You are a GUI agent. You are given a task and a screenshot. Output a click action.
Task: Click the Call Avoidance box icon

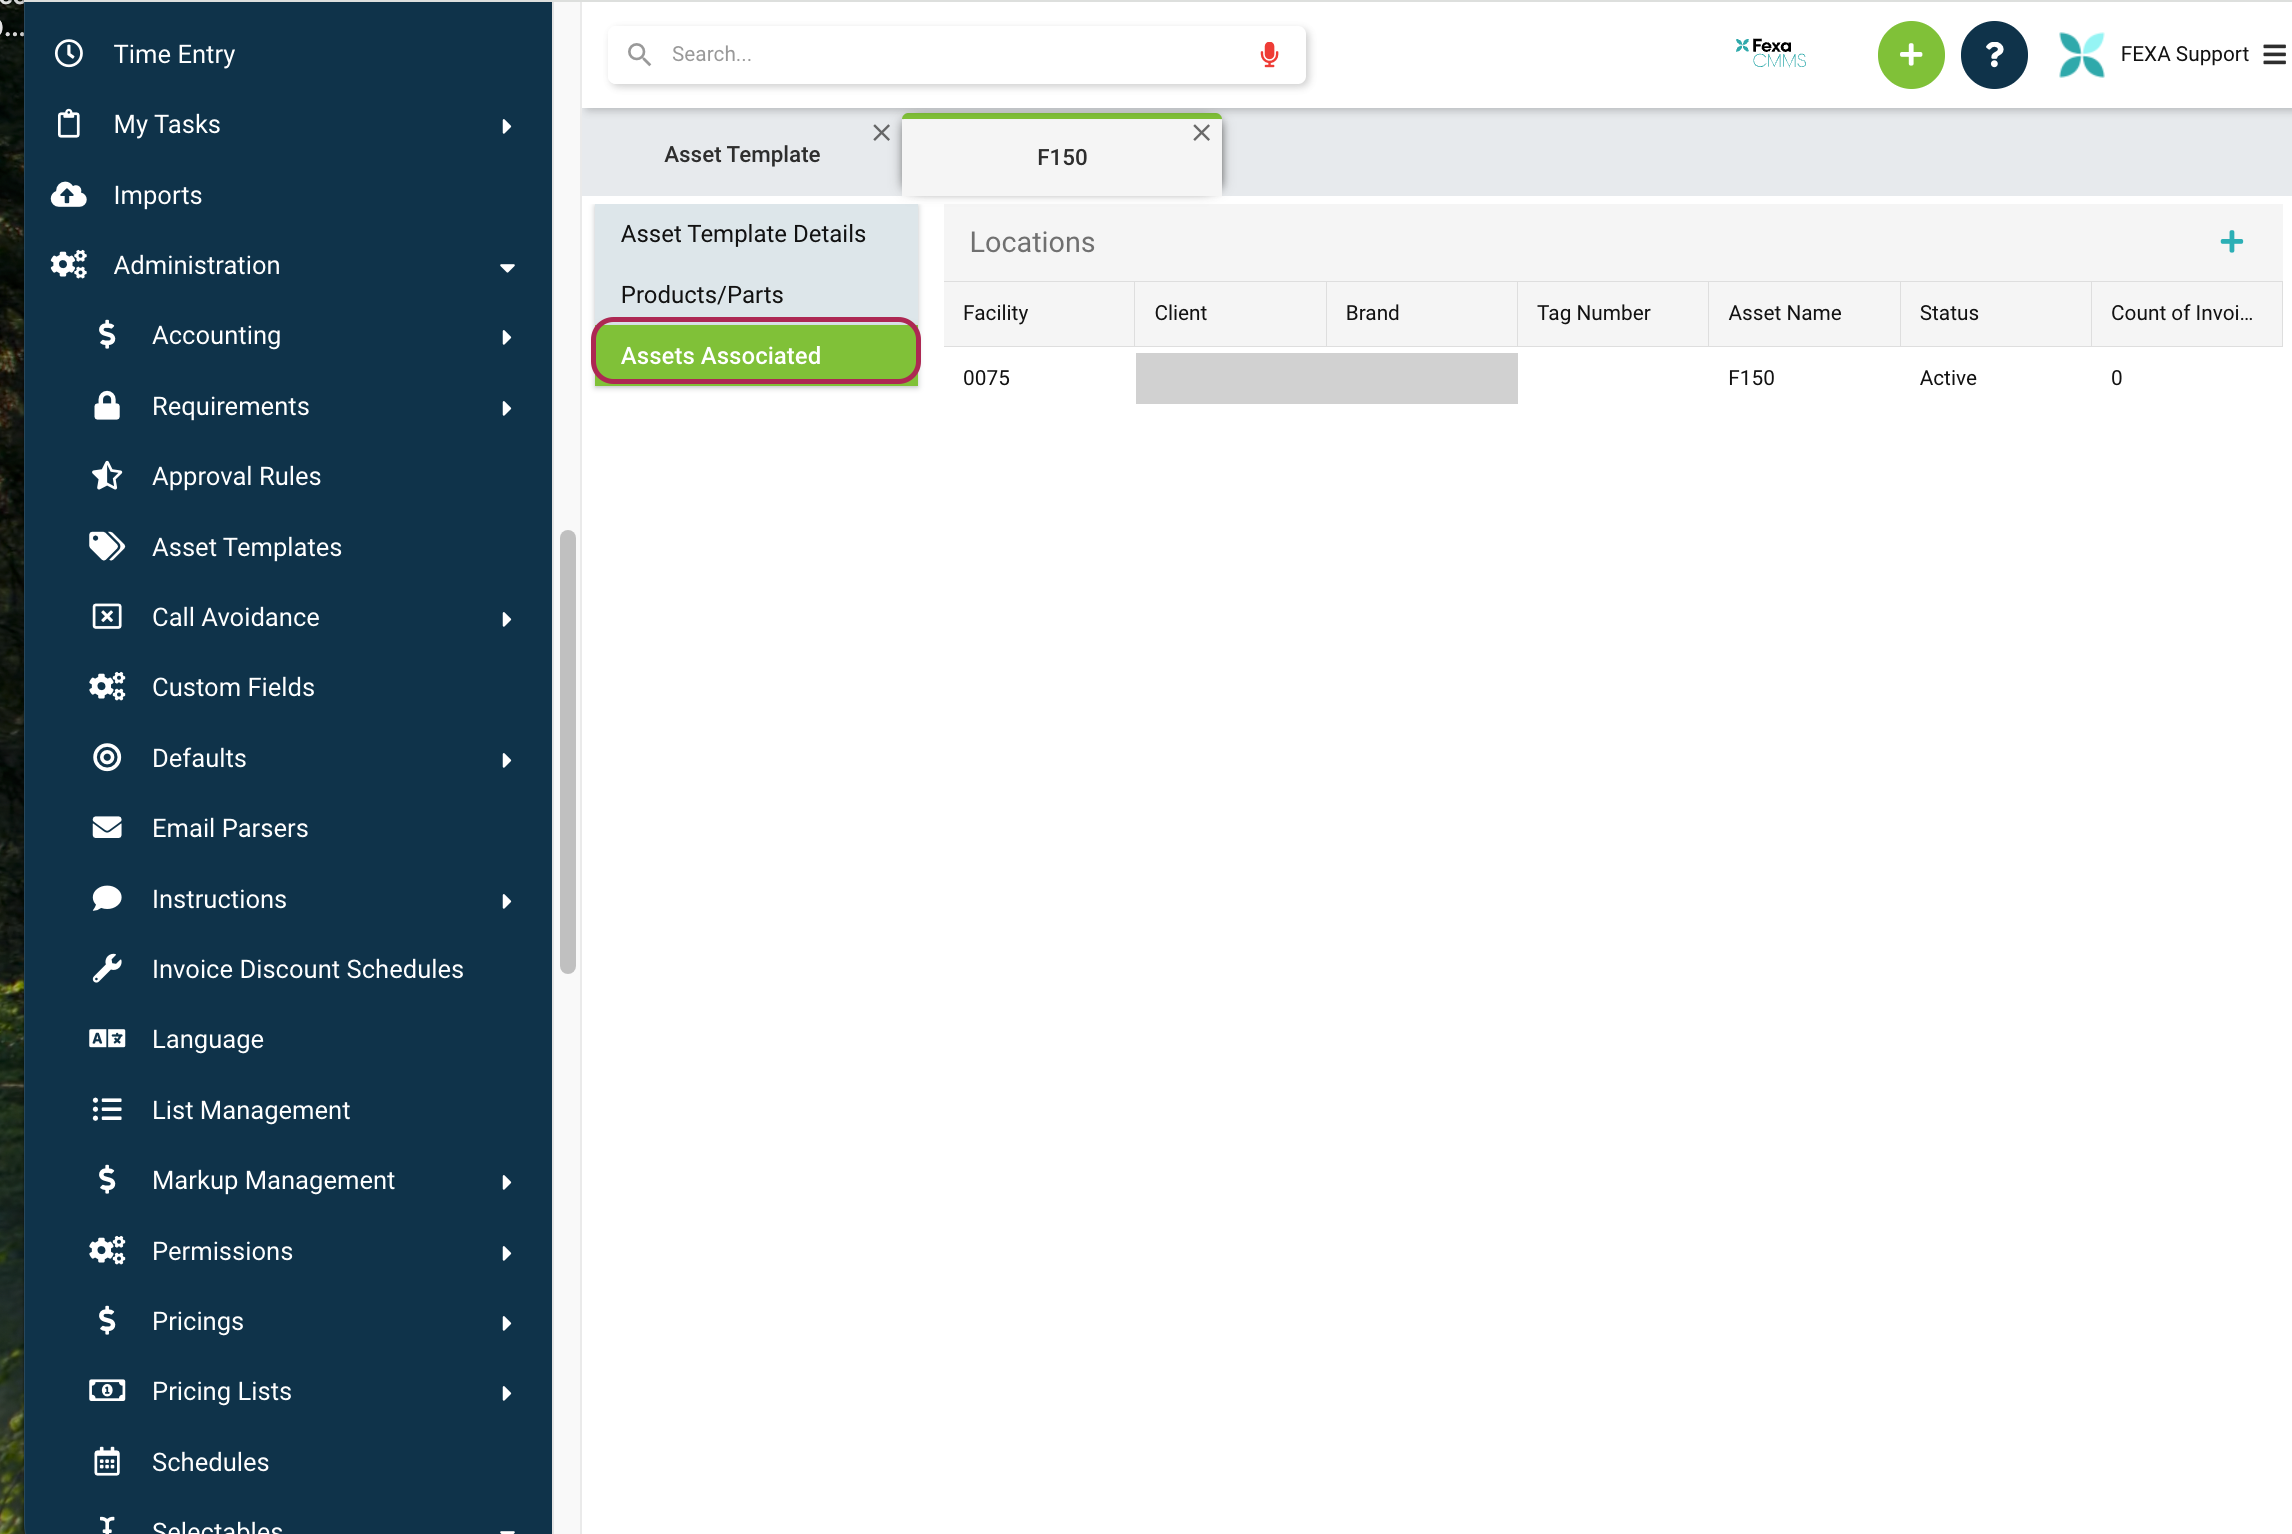click(107, 617)
